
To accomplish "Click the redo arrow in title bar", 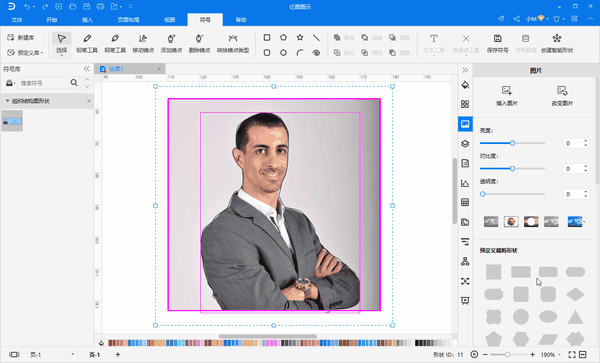I will coord(45,7).
